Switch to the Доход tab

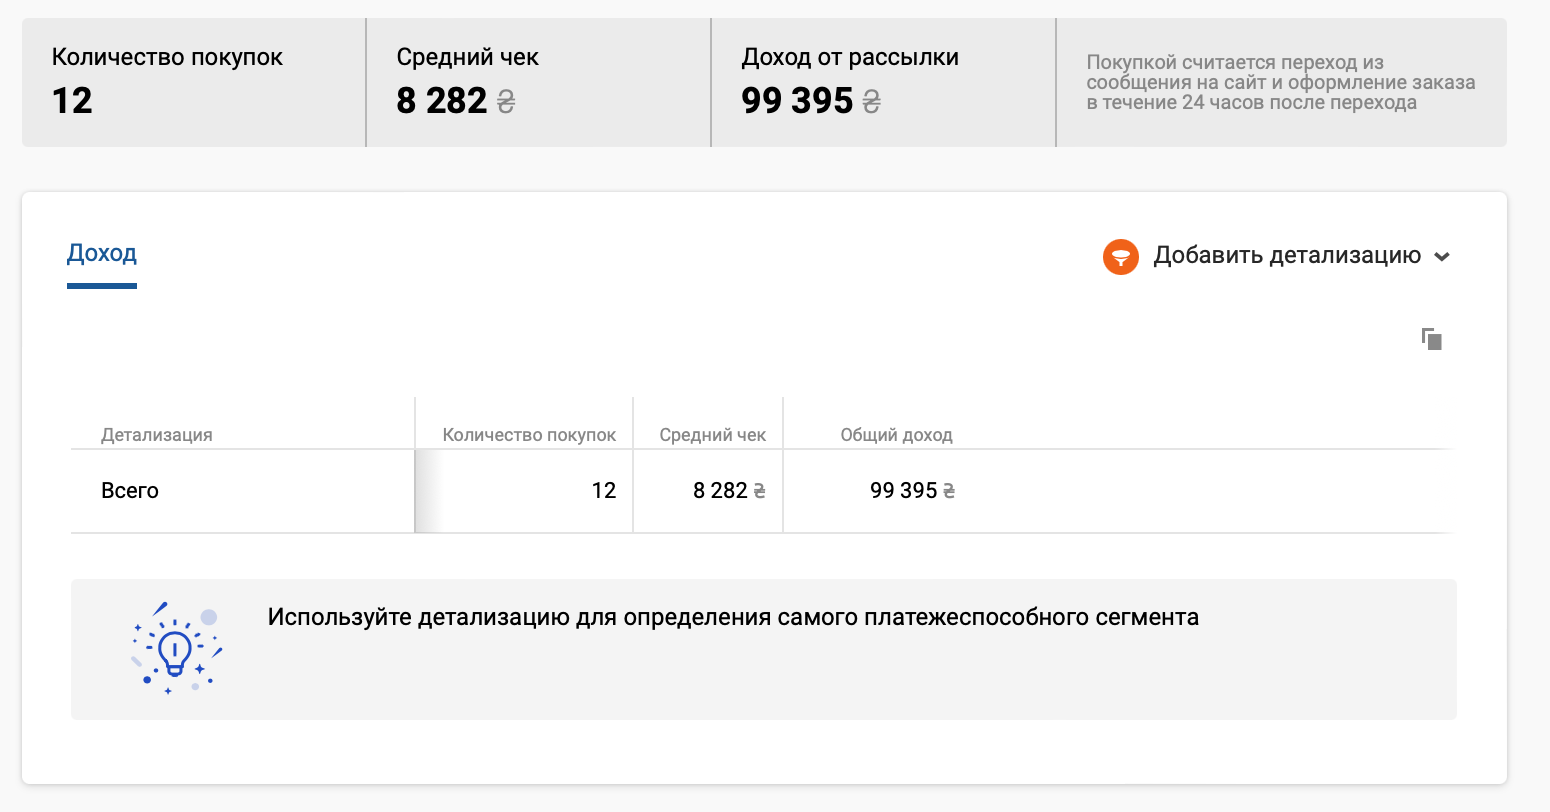pos(102,254)
